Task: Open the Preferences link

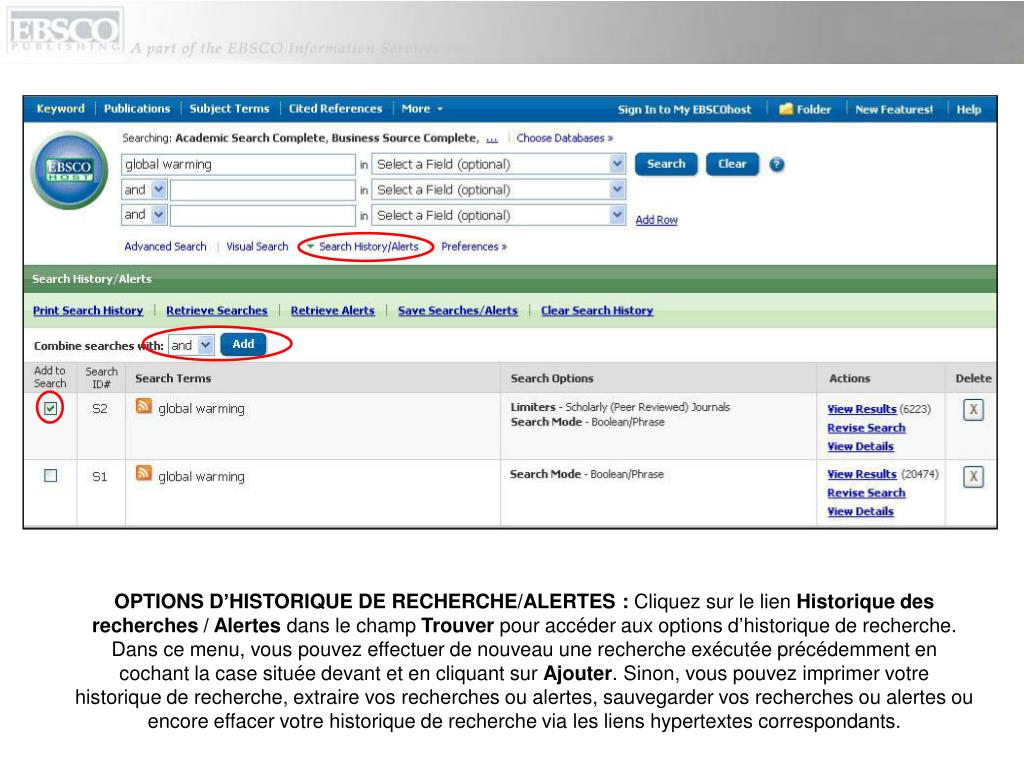Action: (x=474, y=247)
